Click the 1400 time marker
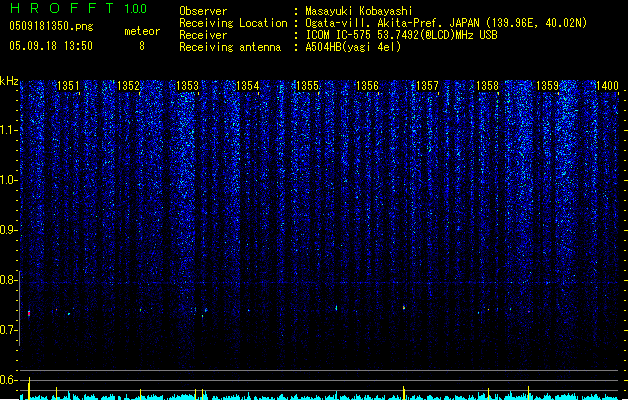The width and height of the screenshot is (629, 400). pyautogui.click(x=607, y=86)
